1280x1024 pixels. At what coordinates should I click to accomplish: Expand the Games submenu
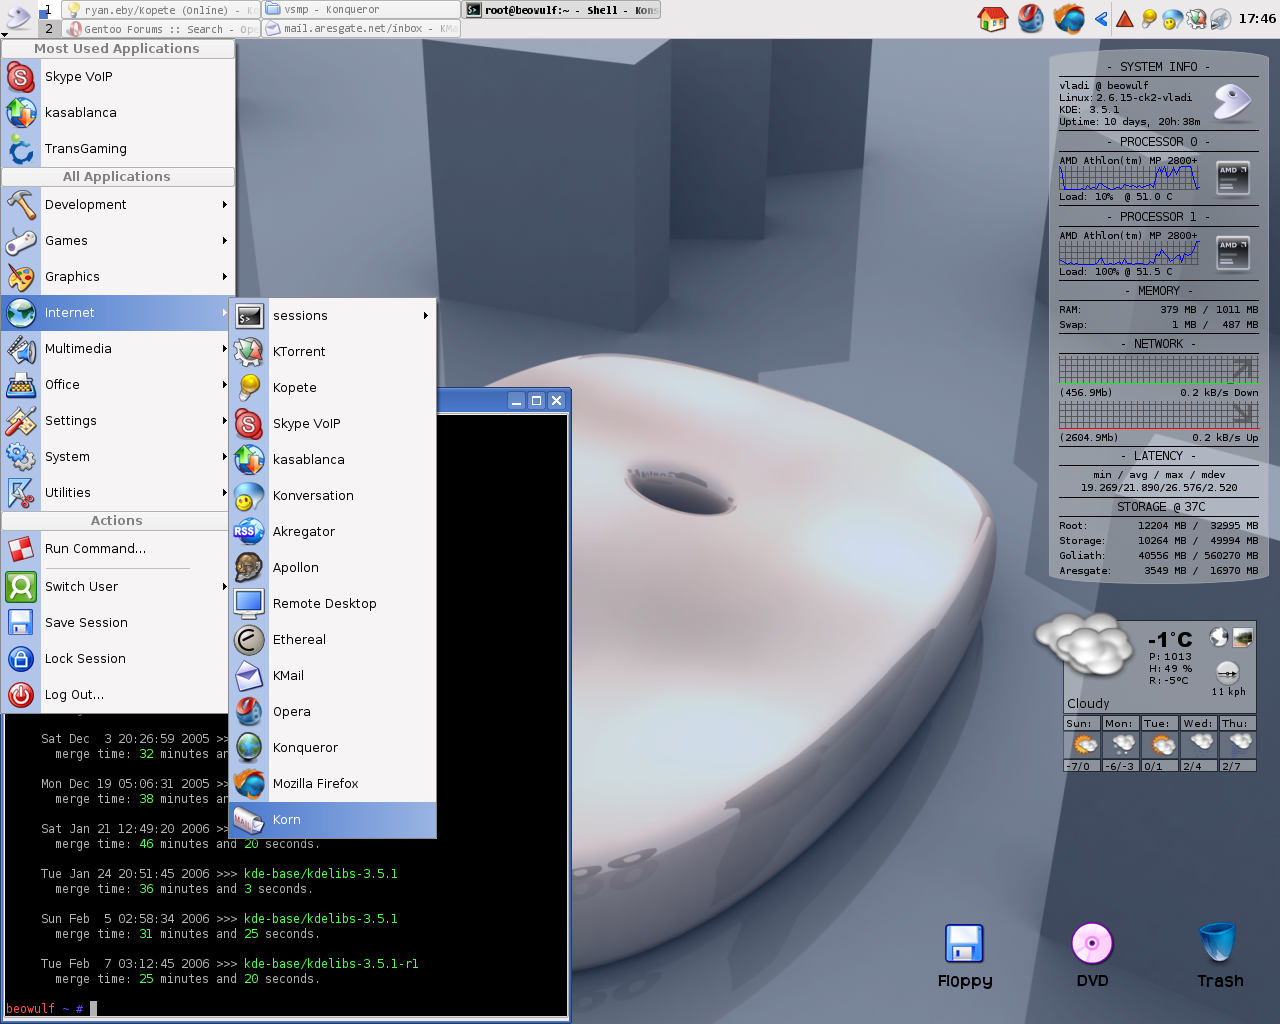coord(118,241)
